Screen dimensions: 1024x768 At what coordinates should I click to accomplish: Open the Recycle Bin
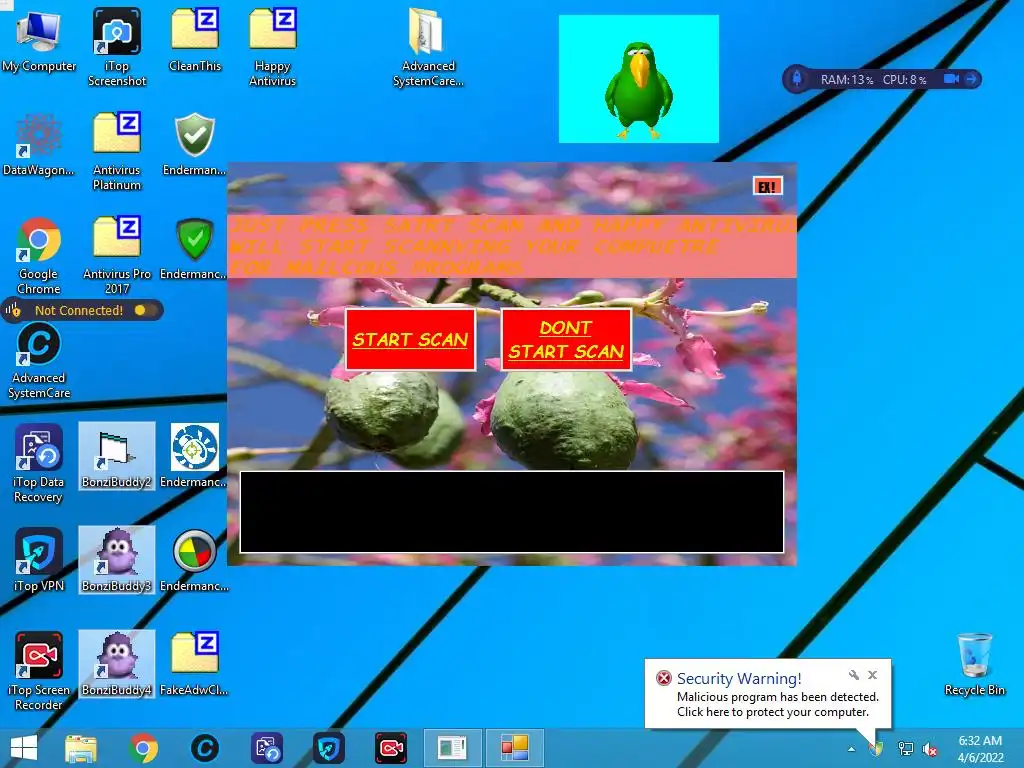pos(974,664)
